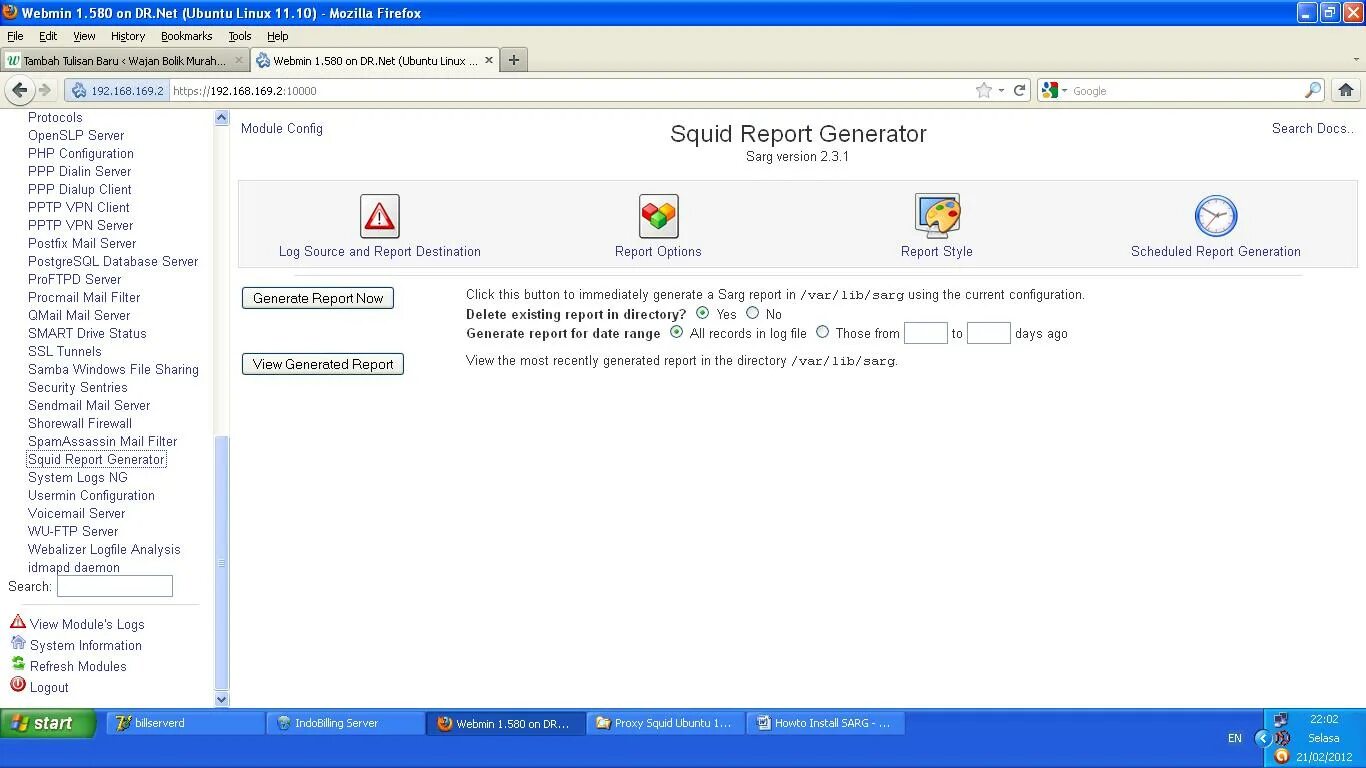Screen dimensions: 1366x768
Task: Open the Edit menu
Action: click(48, 36)
